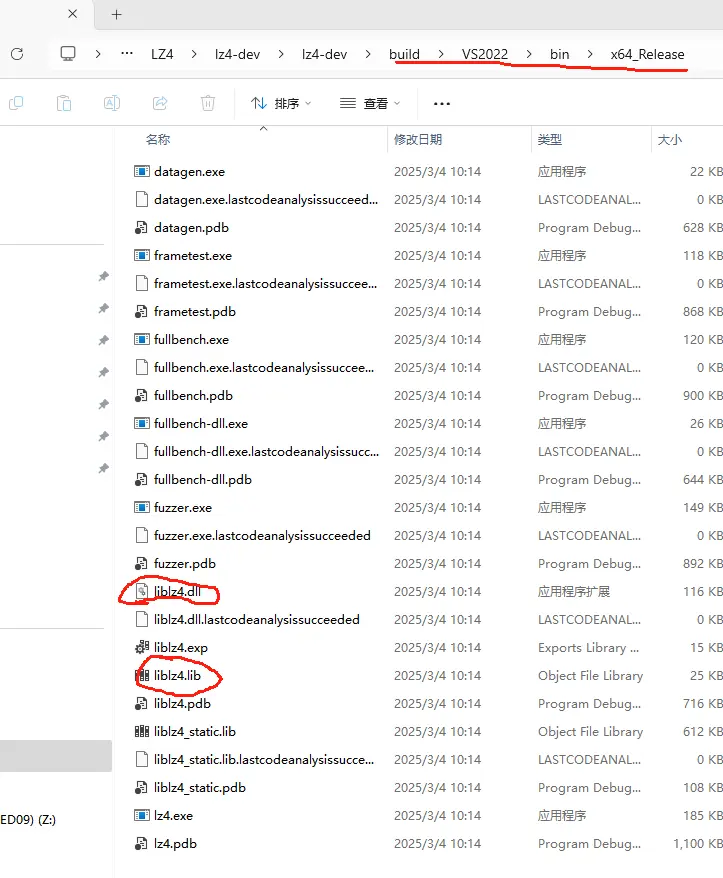Select file name liblz4.pdb
The width and height of the screenshot is (723, 878).
point(182,703)
